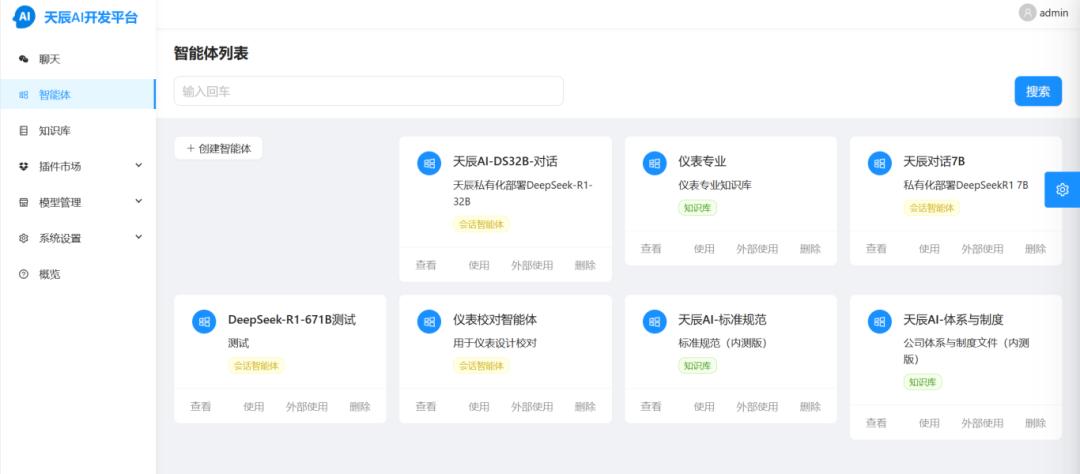Open the 概览 page
Image resolution: width=1080 pixels, height=474 pixels.
[x=78, y=274]
